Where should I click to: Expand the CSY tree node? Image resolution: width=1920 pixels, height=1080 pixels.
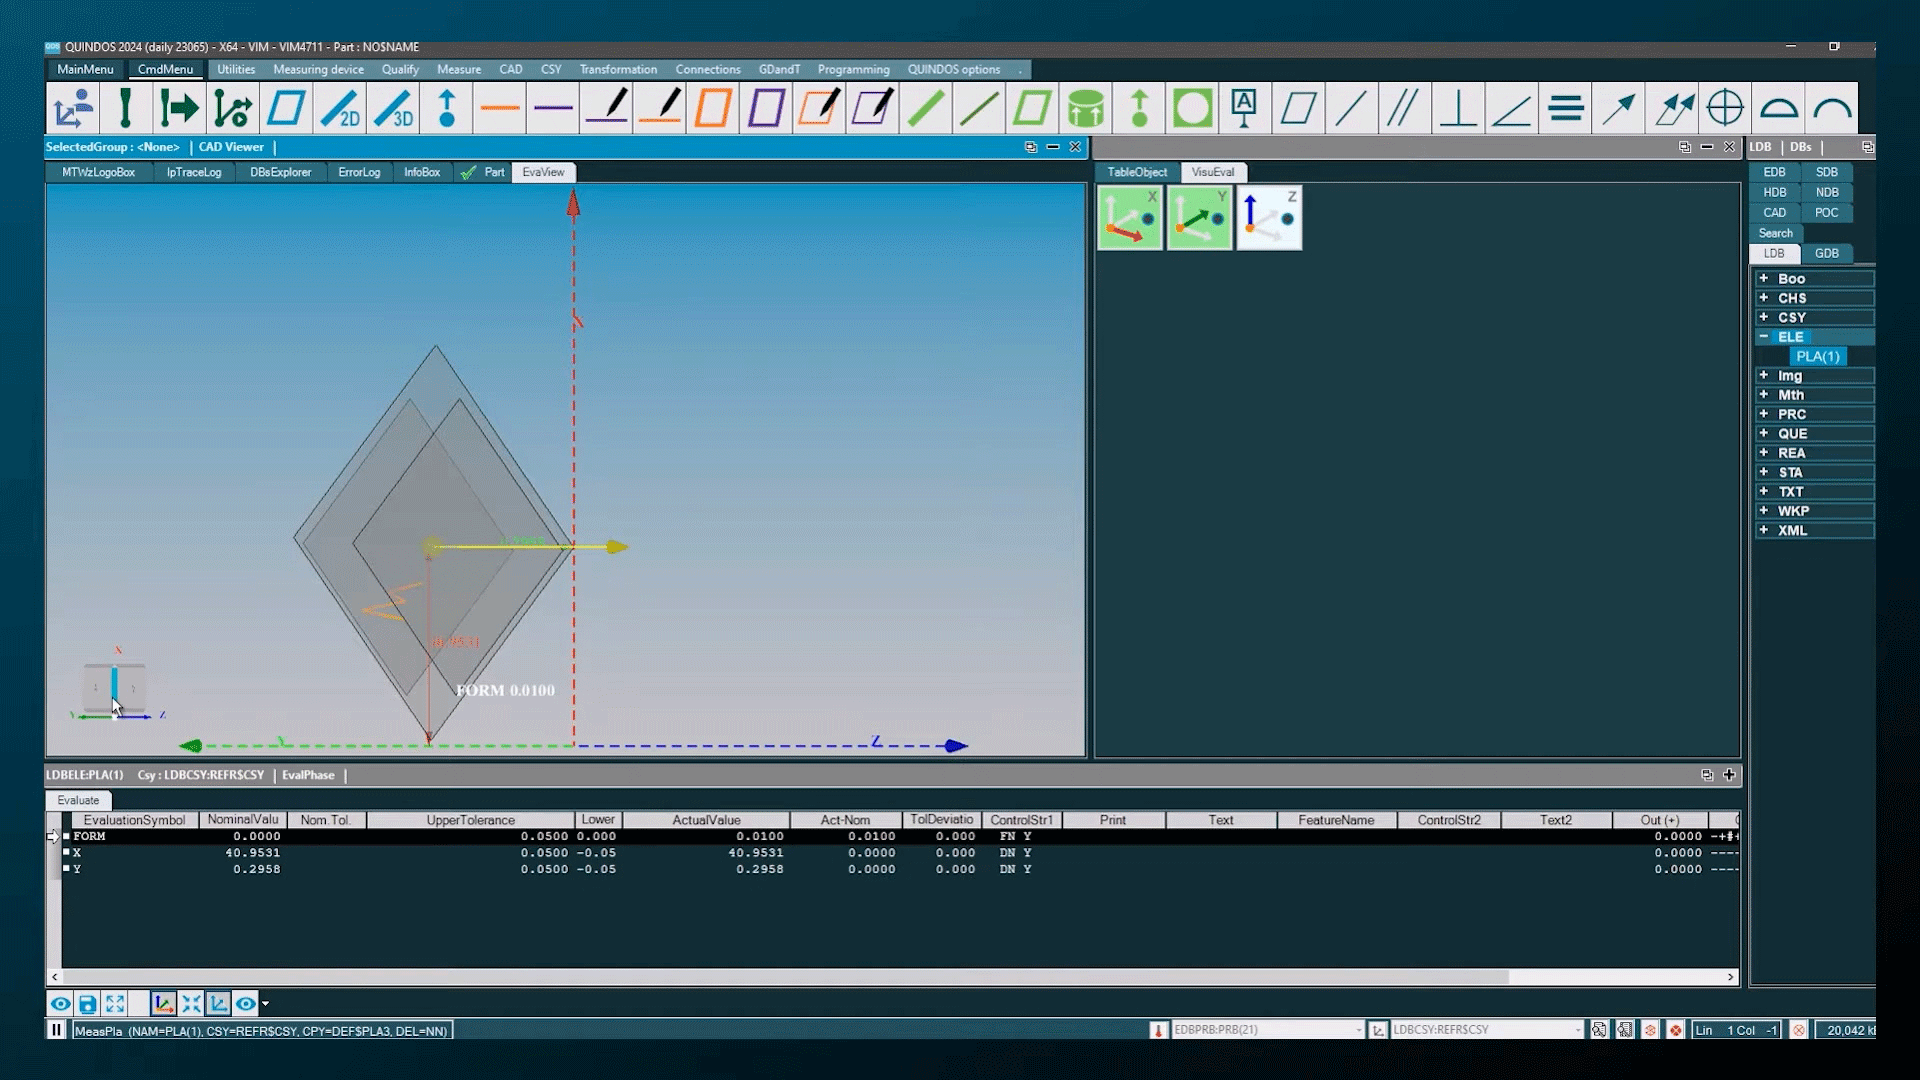1764,317
